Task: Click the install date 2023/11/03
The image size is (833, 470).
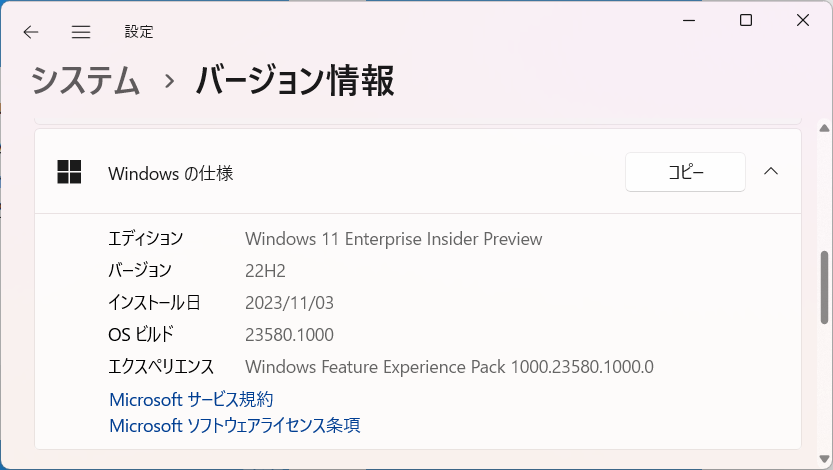Action: click(290, 303)
